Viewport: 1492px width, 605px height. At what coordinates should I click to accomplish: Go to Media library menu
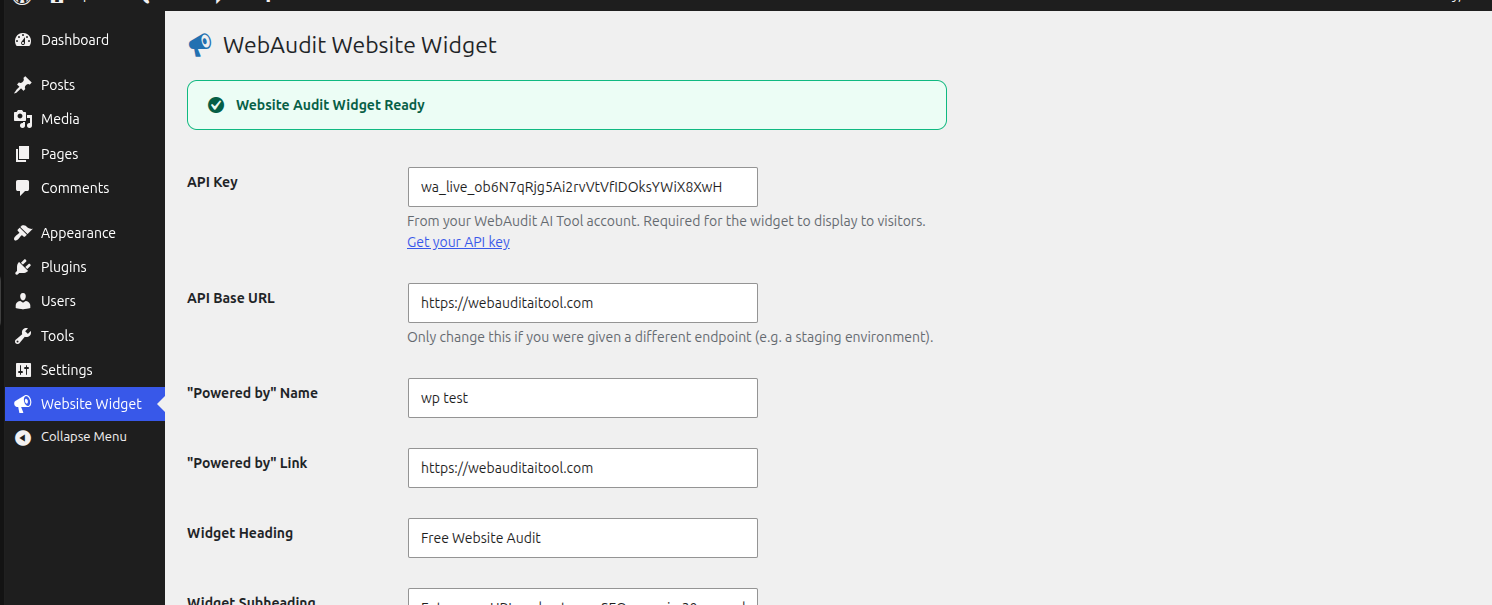85,119
